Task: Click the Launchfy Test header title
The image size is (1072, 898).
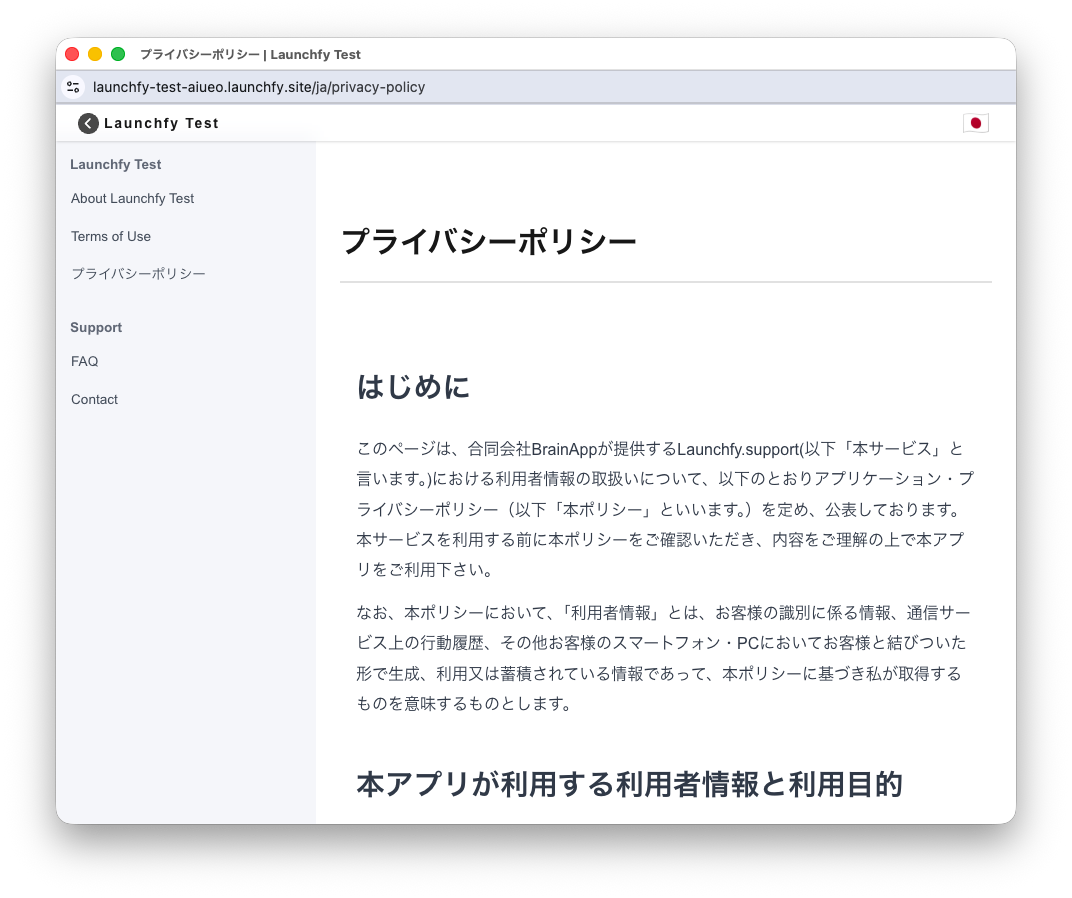Action: point(161,123)
